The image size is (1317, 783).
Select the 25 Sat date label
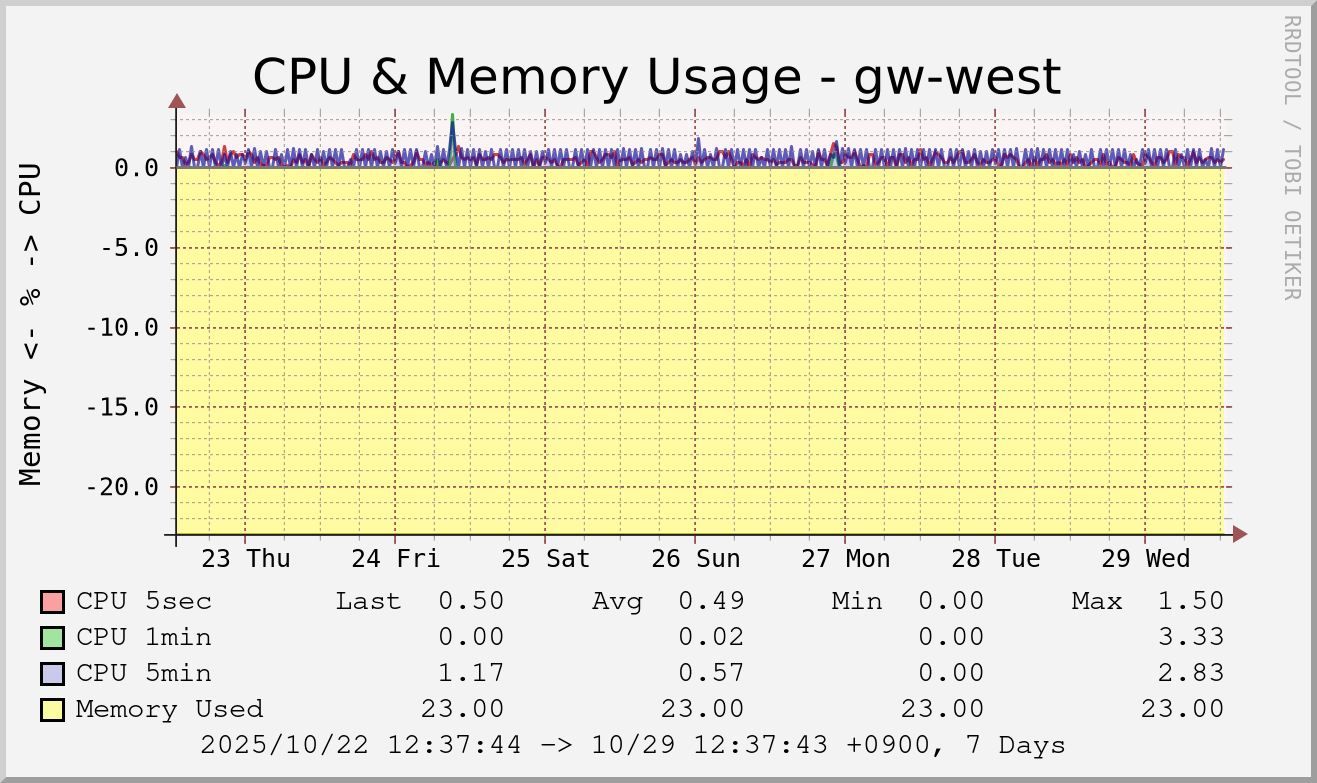coord(546,559)
